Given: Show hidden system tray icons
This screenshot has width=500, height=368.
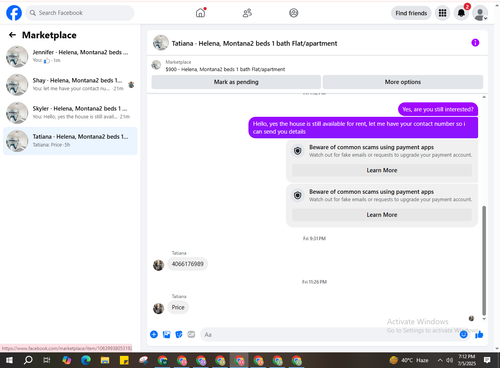Looking at the screenshot, I should pyautogui.click(x=440, y=360).
